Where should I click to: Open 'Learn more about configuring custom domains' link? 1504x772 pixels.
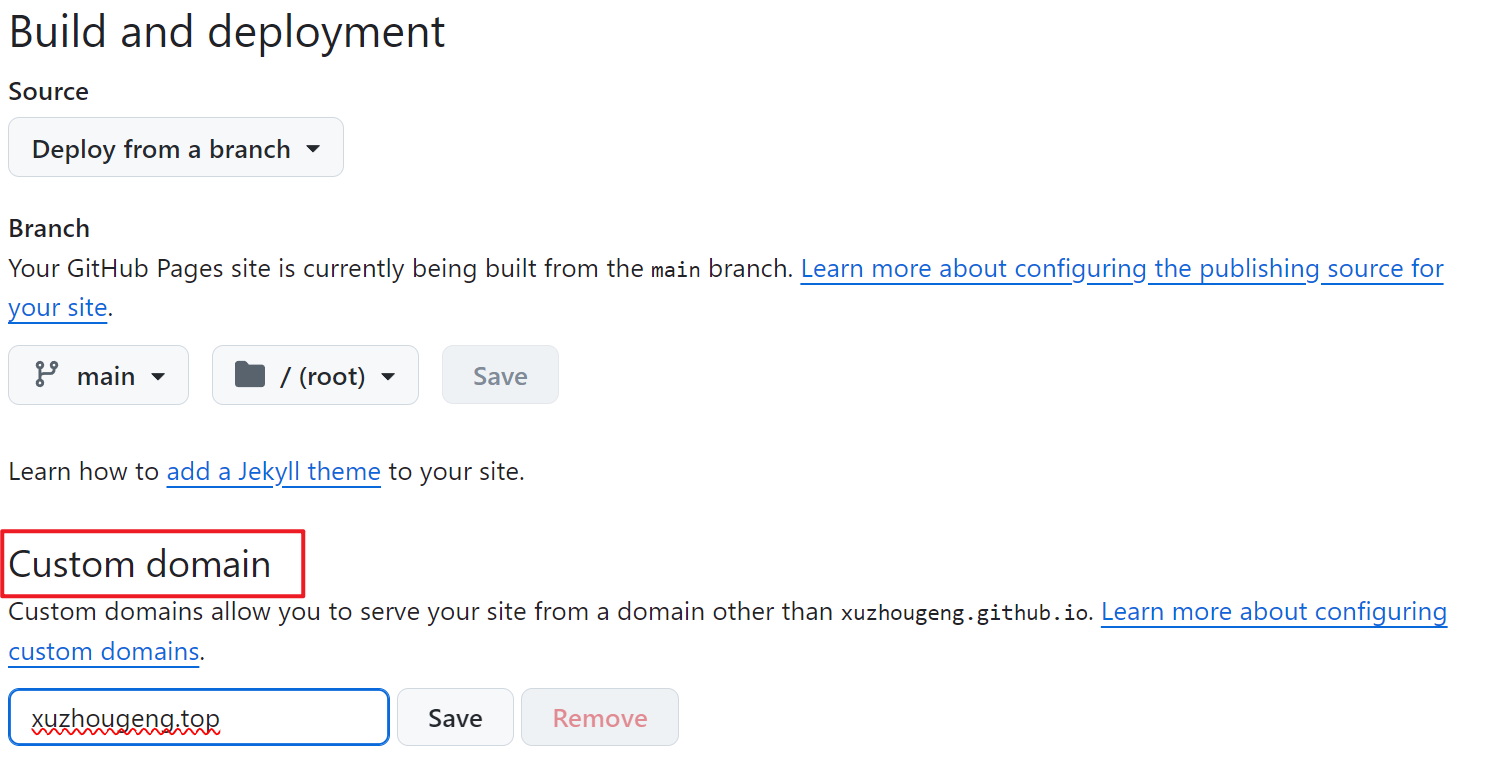point(1273,612)
